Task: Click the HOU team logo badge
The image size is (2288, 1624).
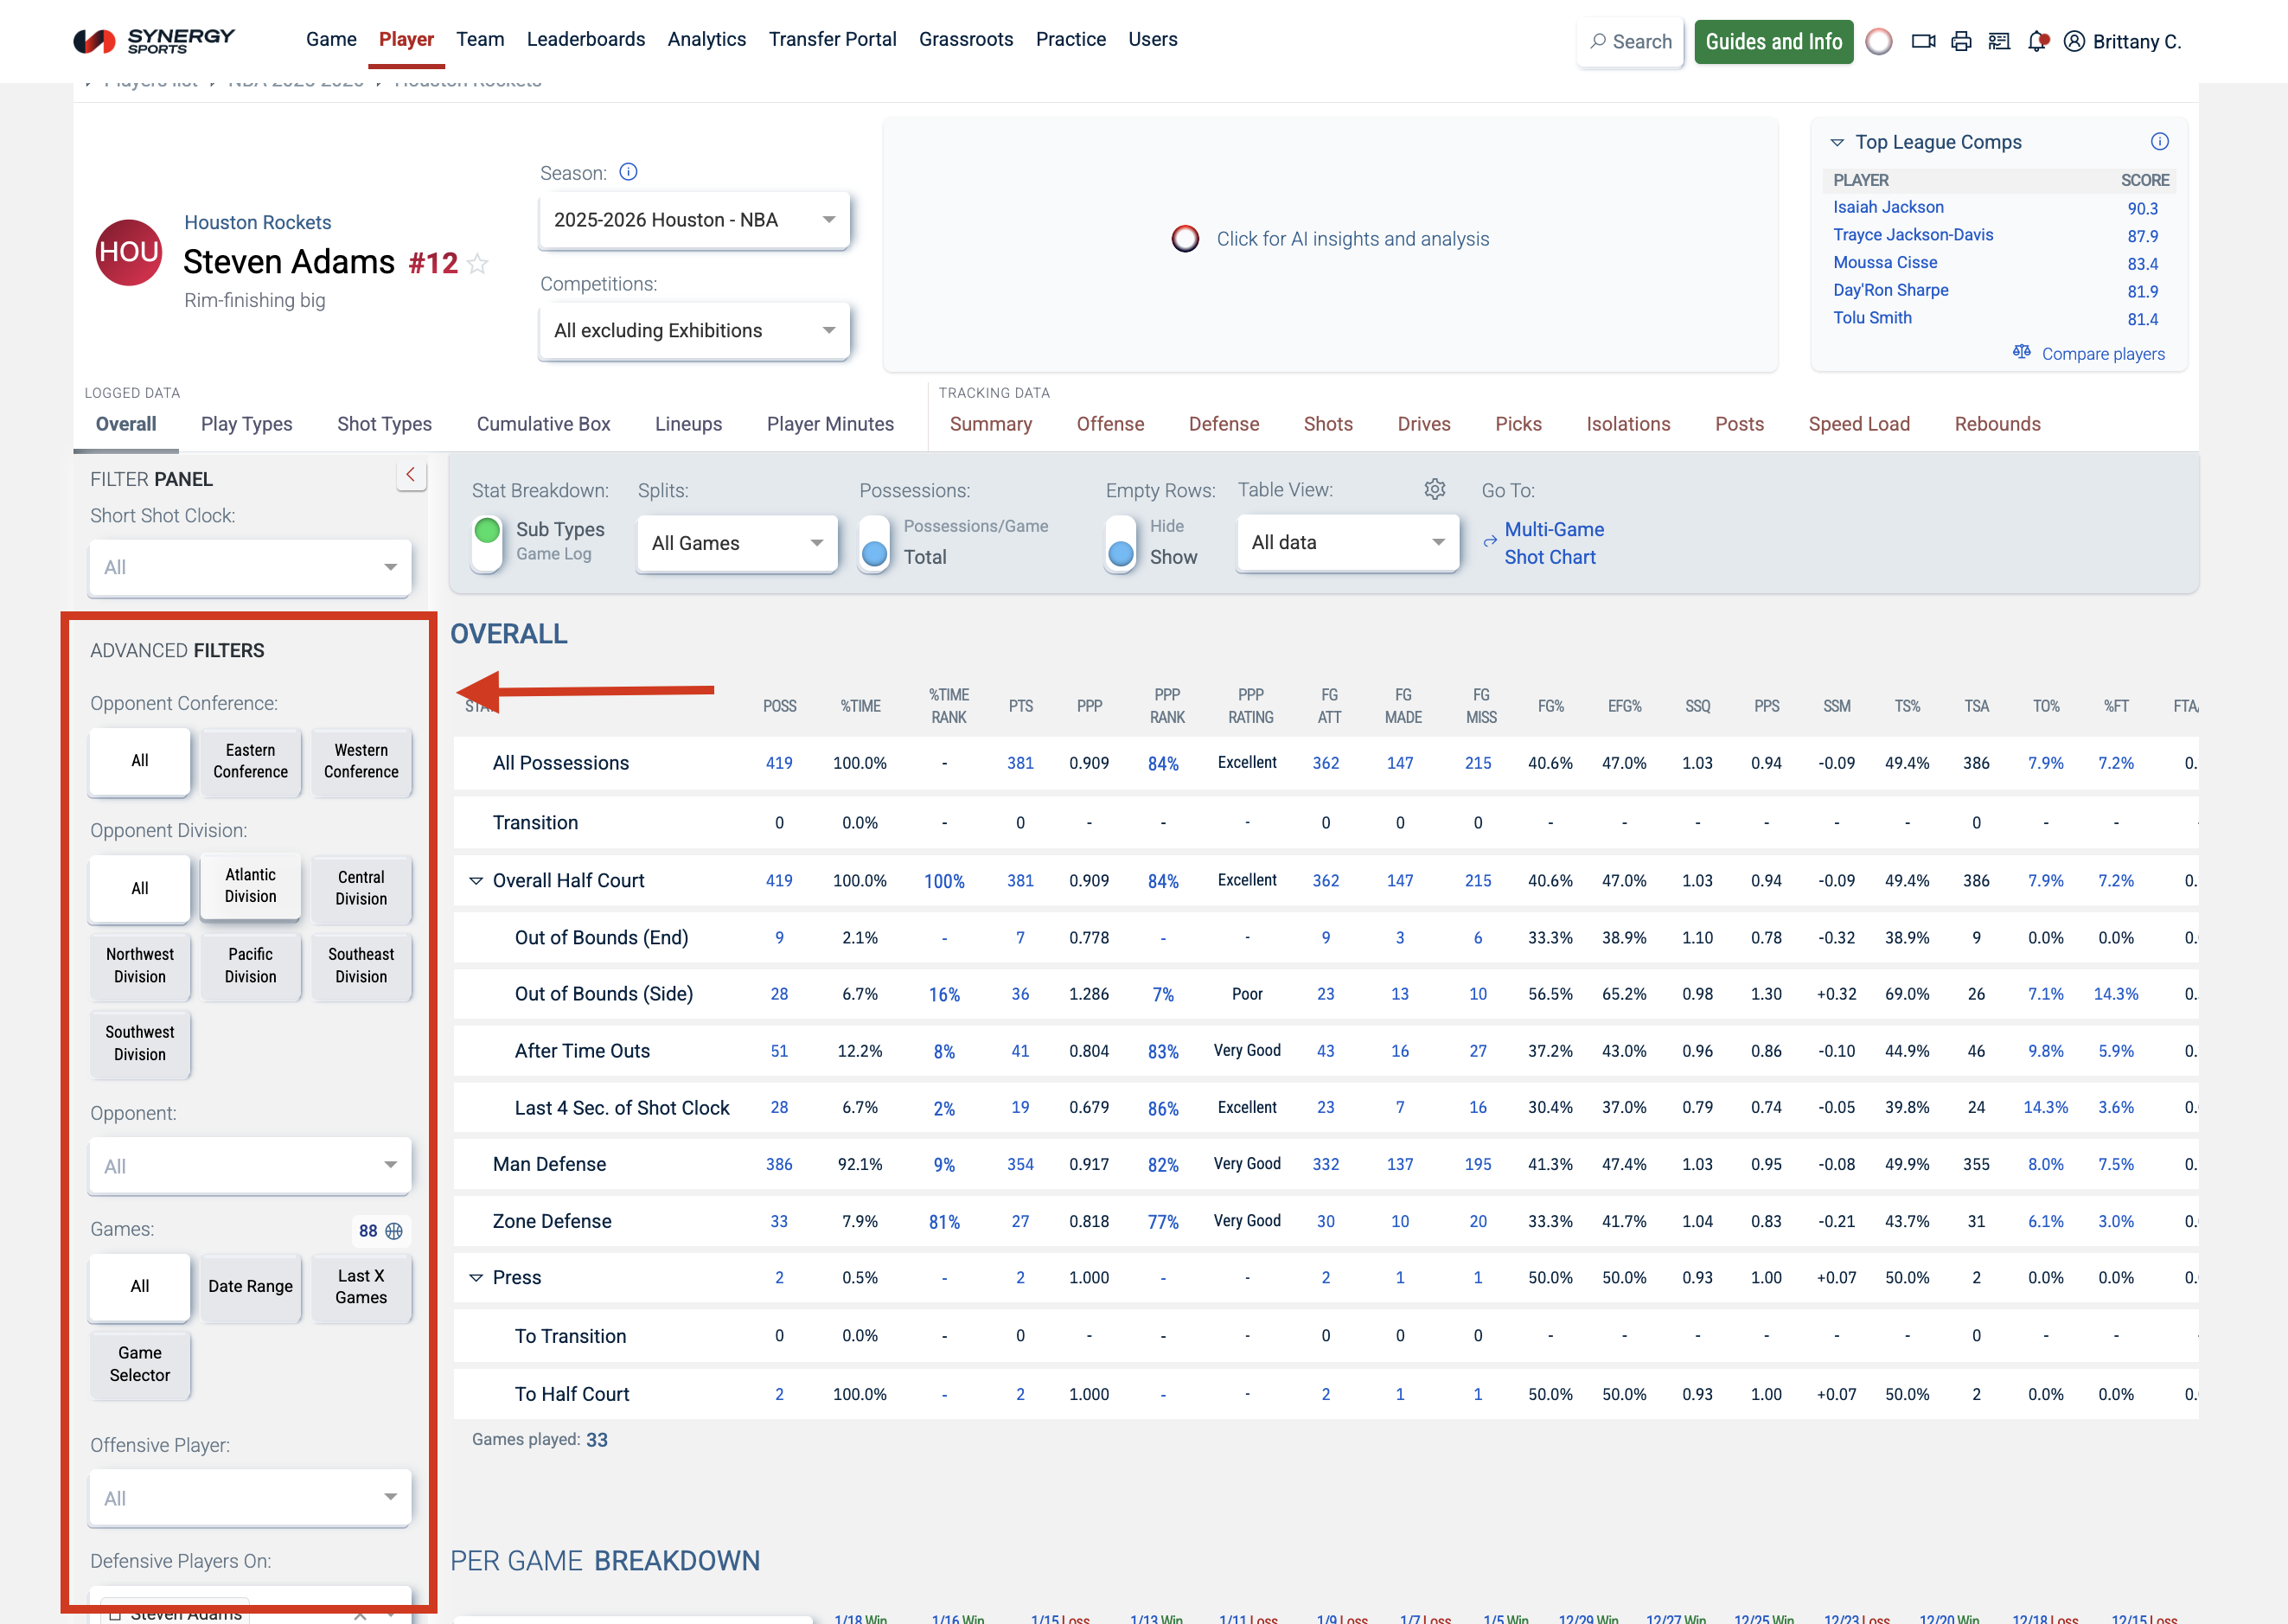Action: pos(129,252)
